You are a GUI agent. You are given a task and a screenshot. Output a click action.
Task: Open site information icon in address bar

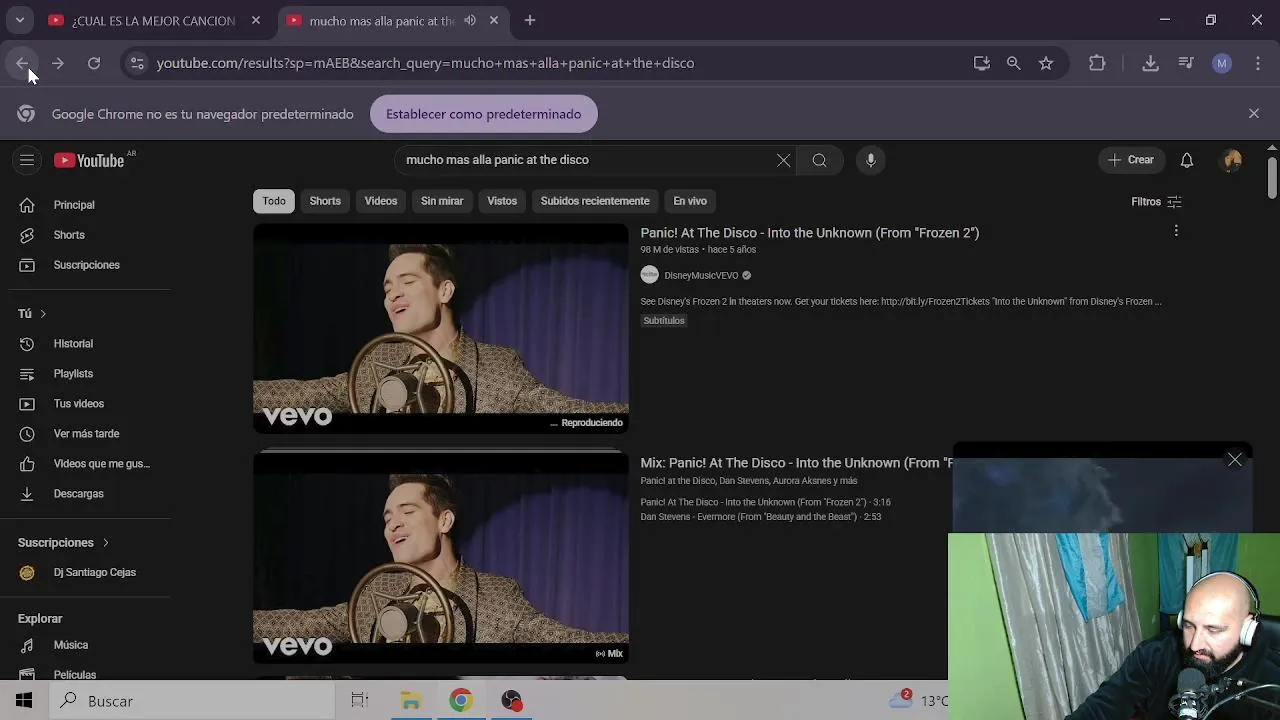coord(137,63)
